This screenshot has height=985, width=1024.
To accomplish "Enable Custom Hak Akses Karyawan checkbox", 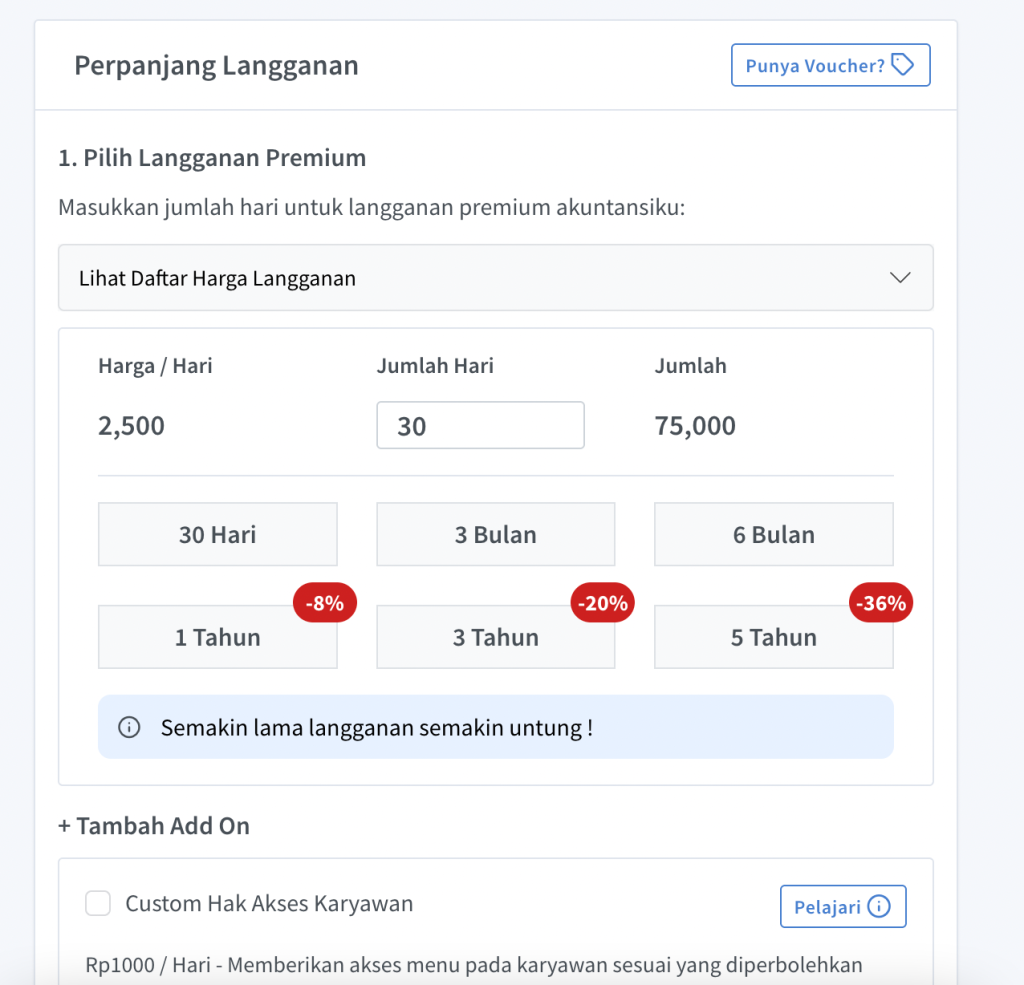I will click(98, 904).
